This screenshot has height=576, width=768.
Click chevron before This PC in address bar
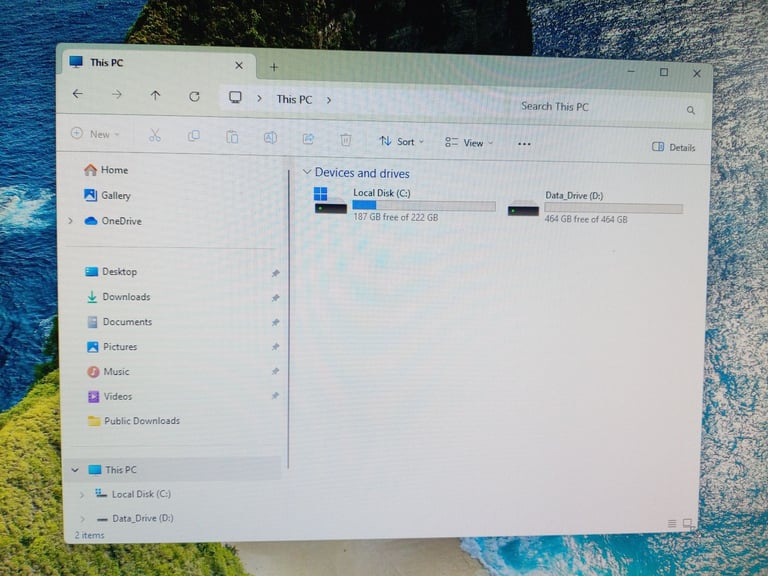(259, 98)
